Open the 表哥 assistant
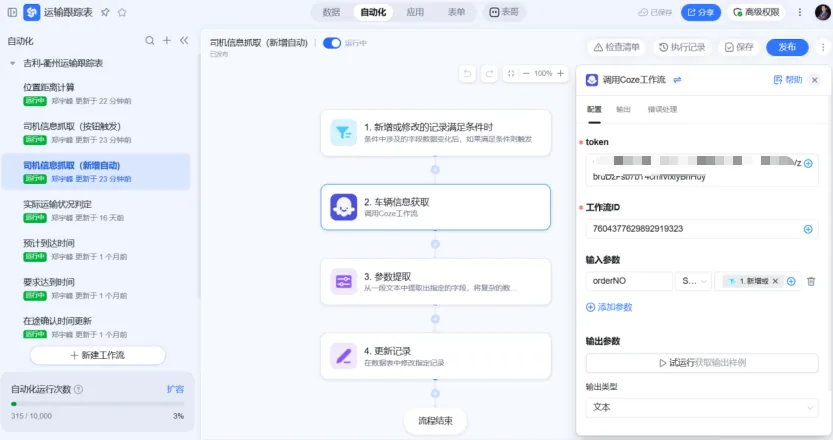The height and width of the screenshot is (440, 833). 504,12
